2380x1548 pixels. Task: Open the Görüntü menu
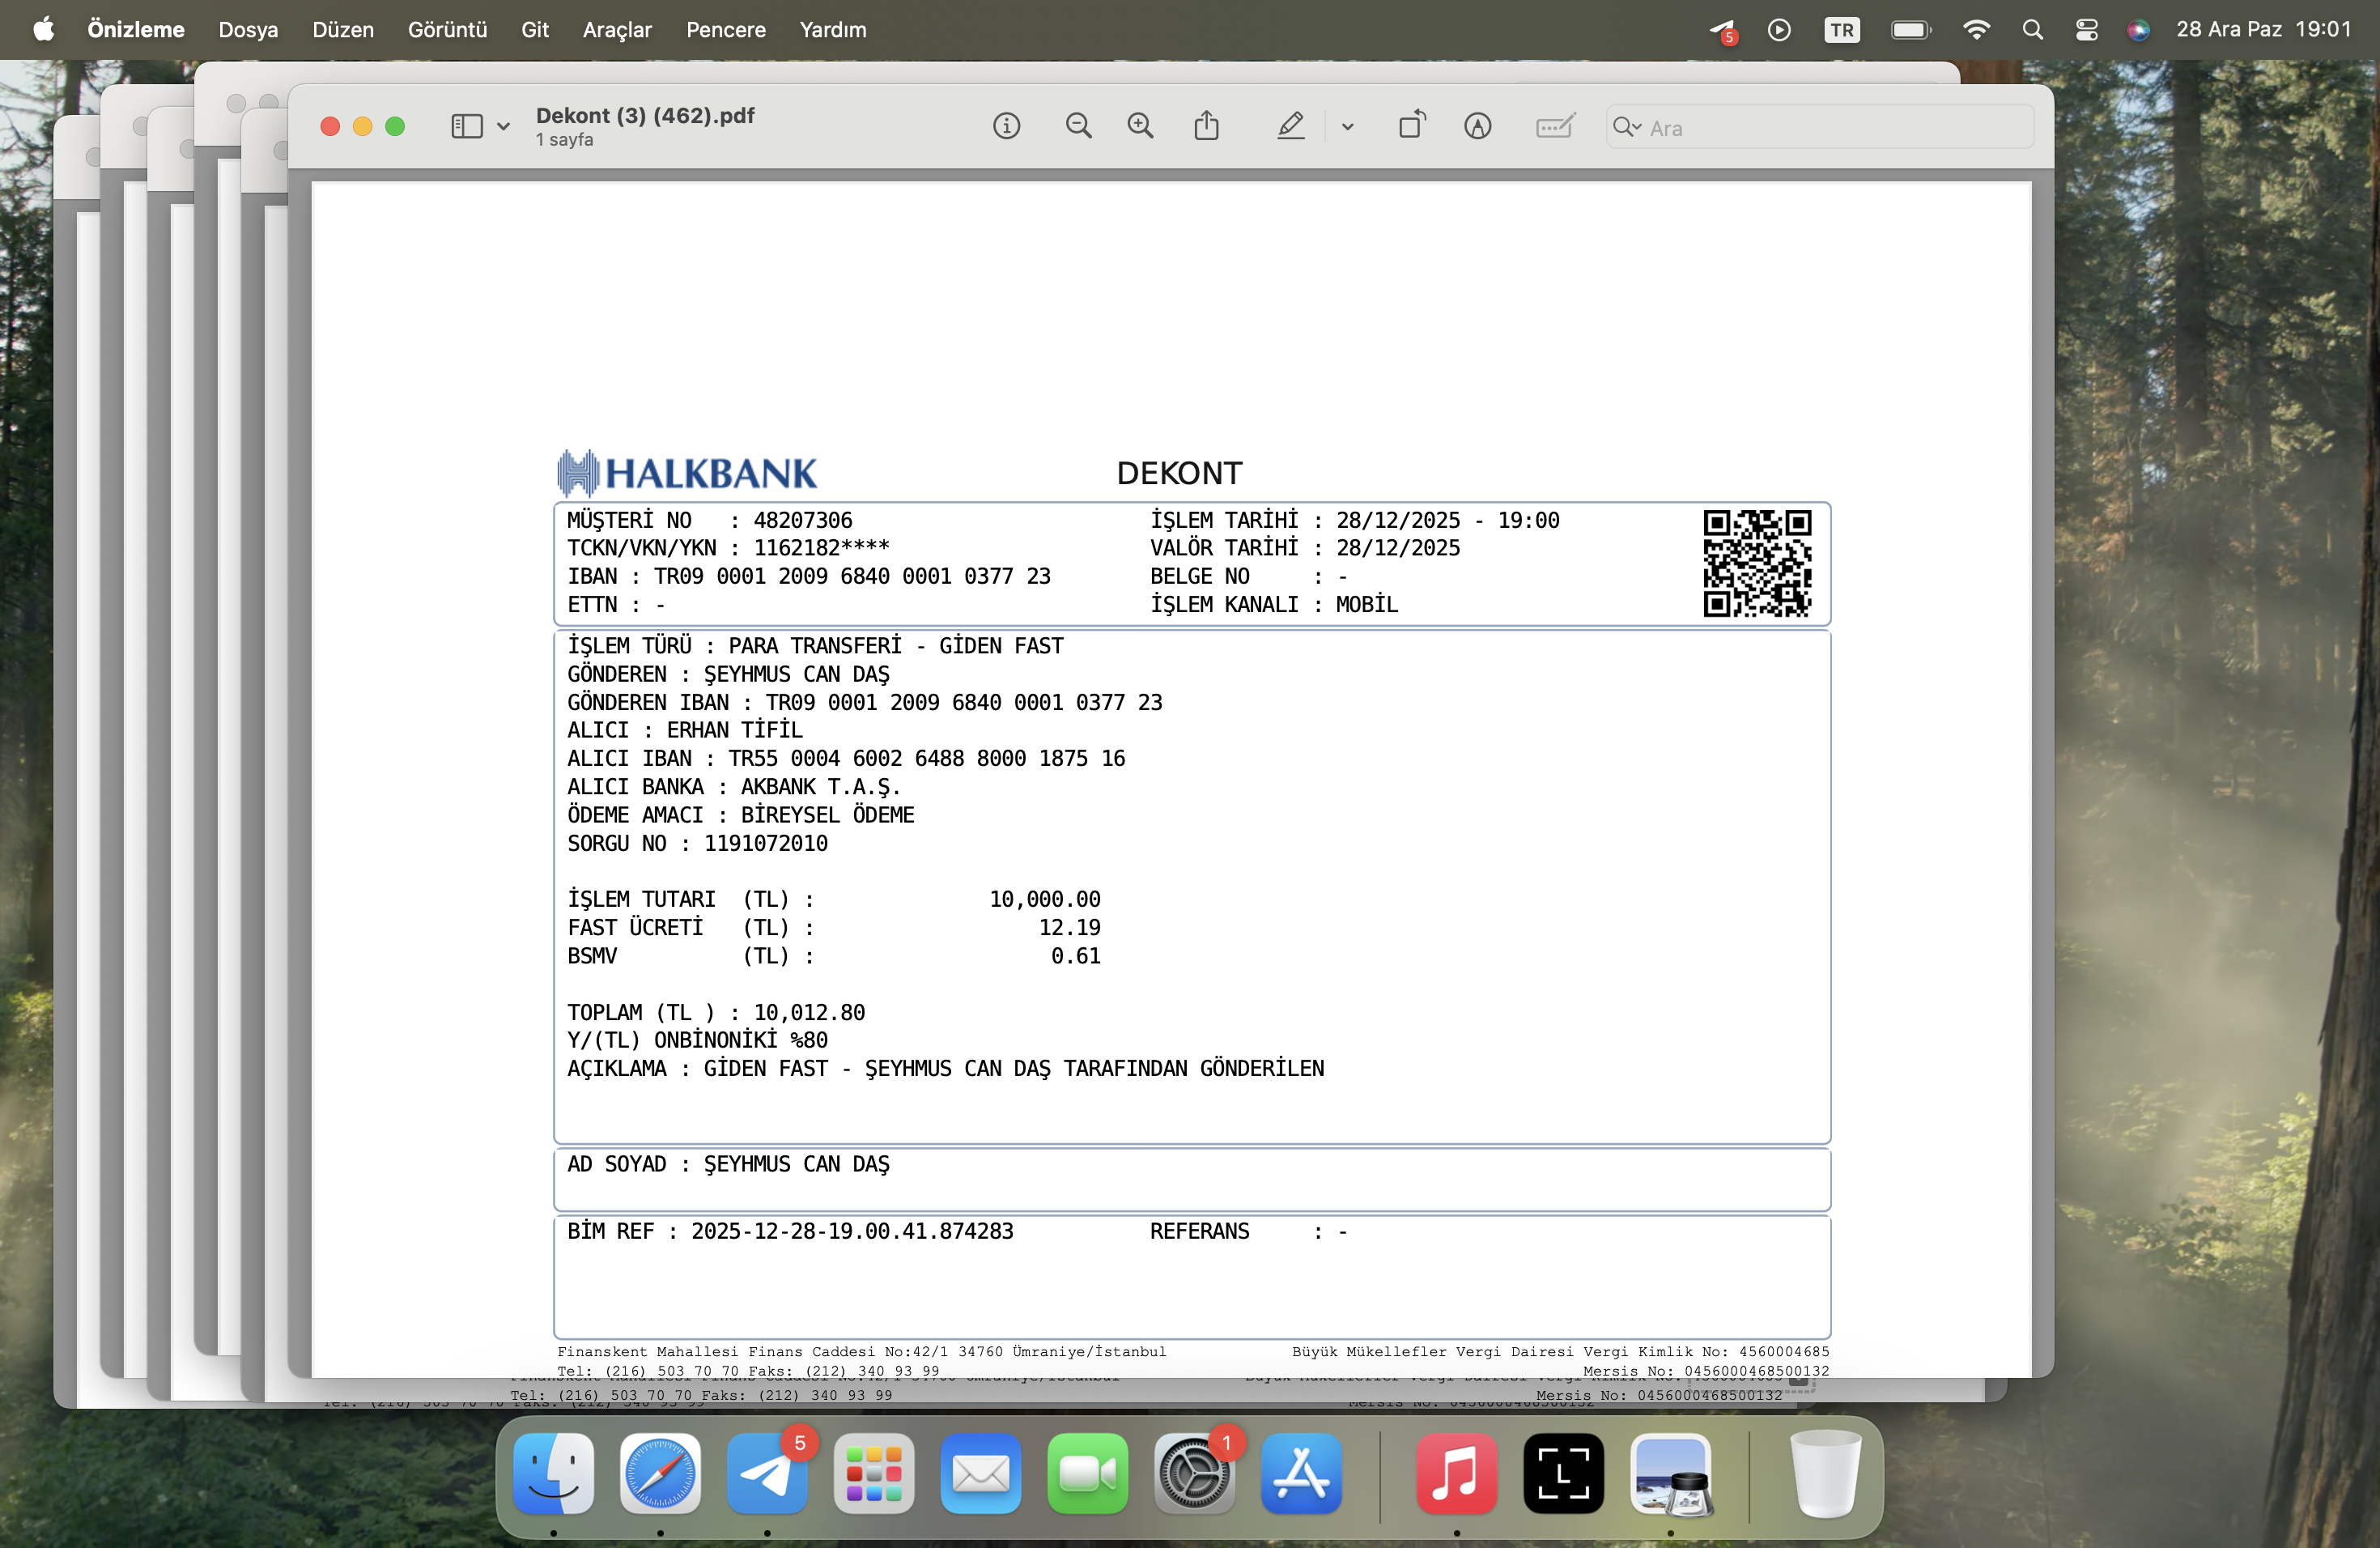[x=447, y=30]
